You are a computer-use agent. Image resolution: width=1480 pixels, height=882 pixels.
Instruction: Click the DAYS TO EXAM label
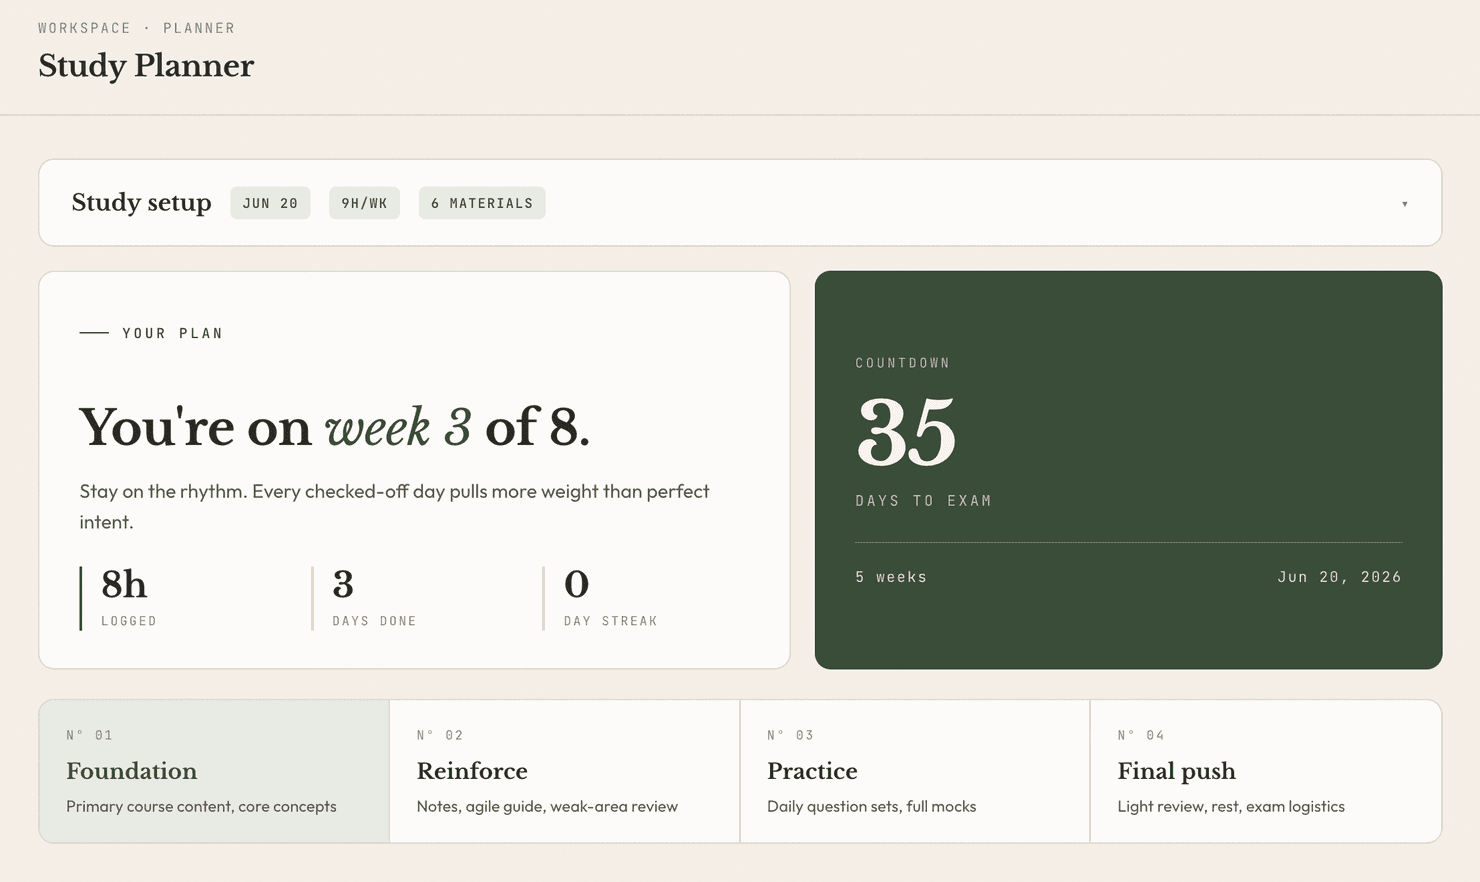pos(923,501)
